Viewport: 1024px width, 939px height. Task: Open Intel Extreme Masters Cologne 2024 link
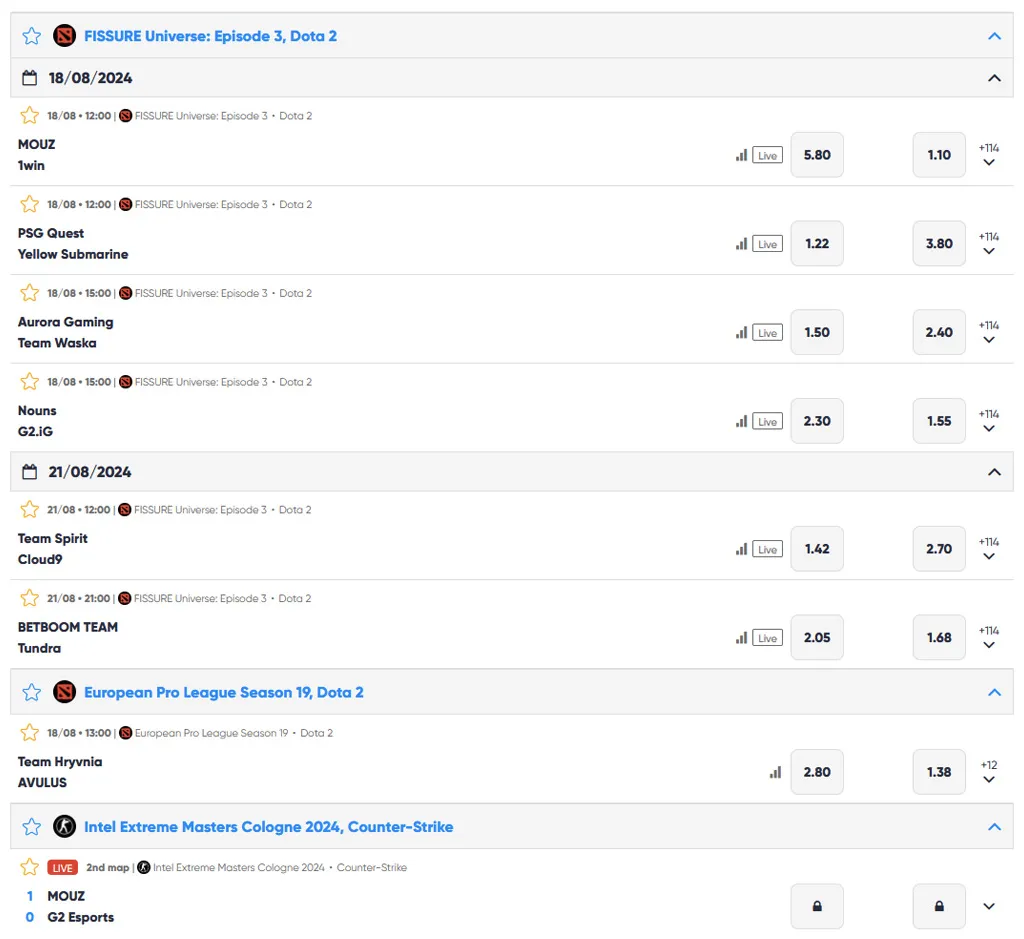tap(268, 827)
